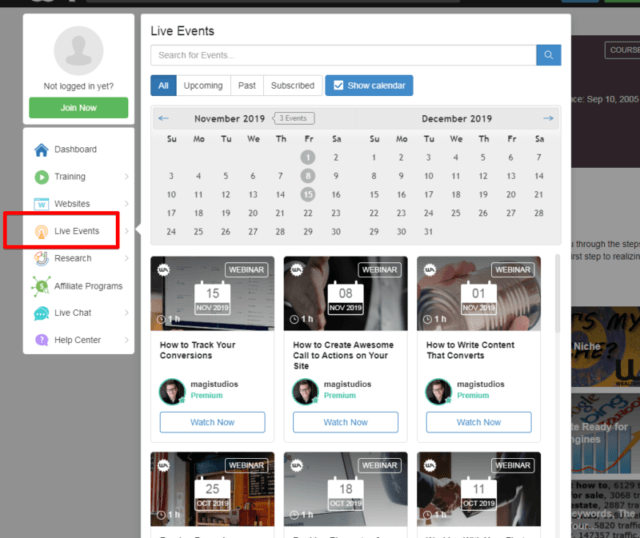
Task: Click the events list vertical scrollbar
Action: tap(557, 294)
